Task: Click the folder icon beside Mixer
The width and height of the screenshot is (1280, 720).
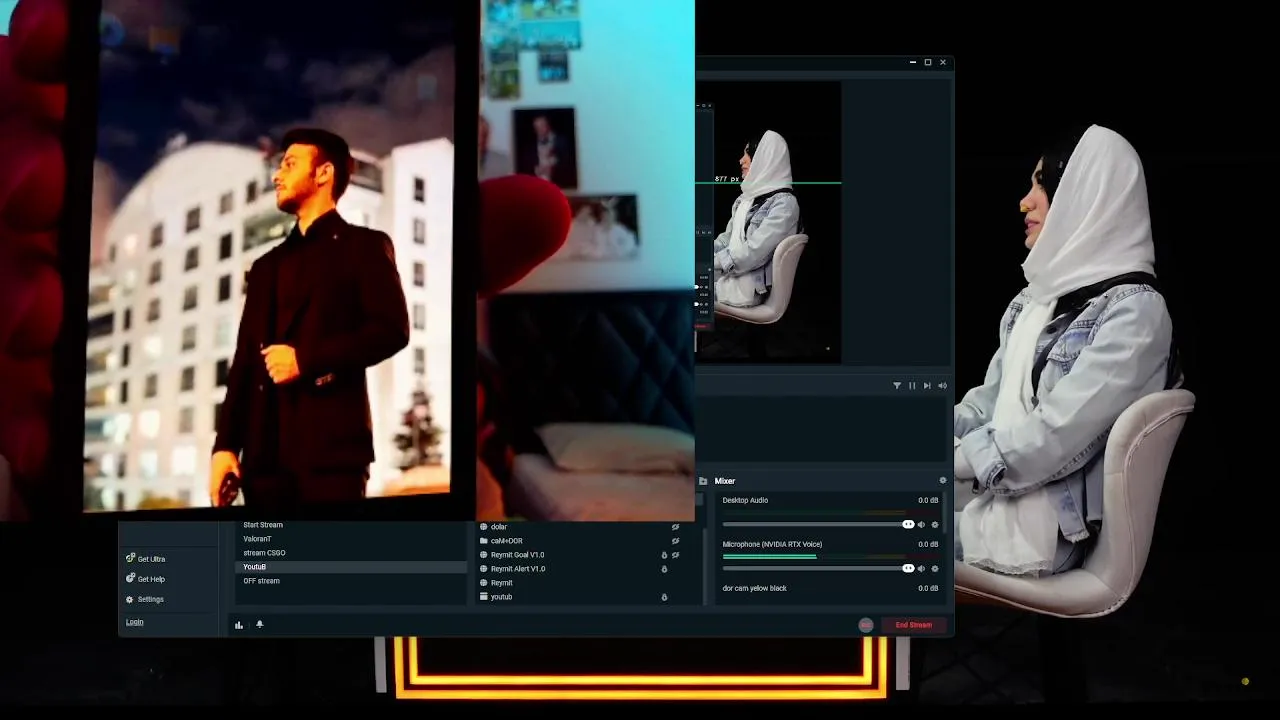Action: (x=703, y=481)
